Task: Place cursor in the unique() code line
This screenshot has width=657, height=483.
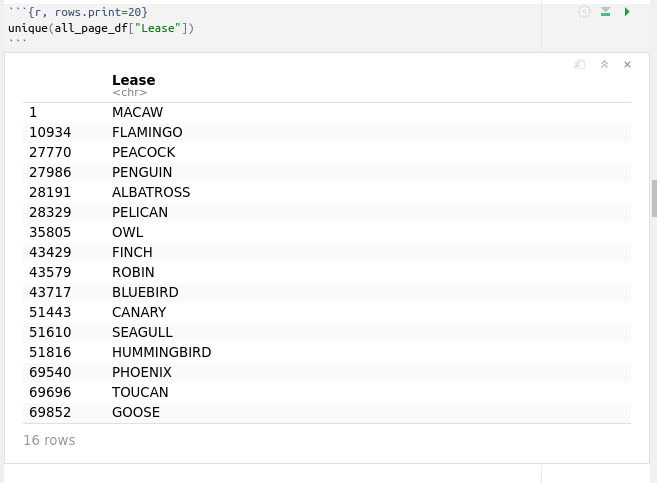Action: pyautogui.click(x=100, y=28)
